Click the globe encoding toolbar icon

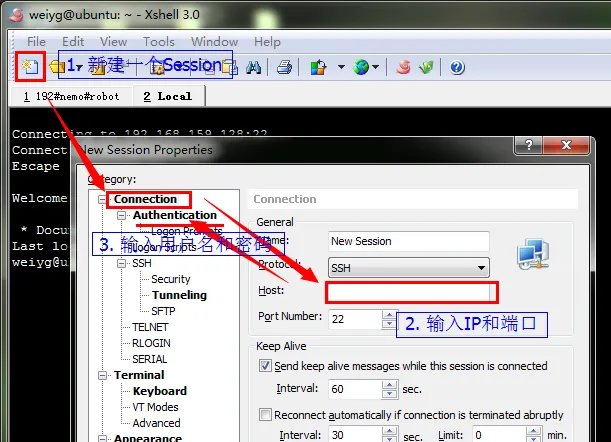[x=361, y=67]
